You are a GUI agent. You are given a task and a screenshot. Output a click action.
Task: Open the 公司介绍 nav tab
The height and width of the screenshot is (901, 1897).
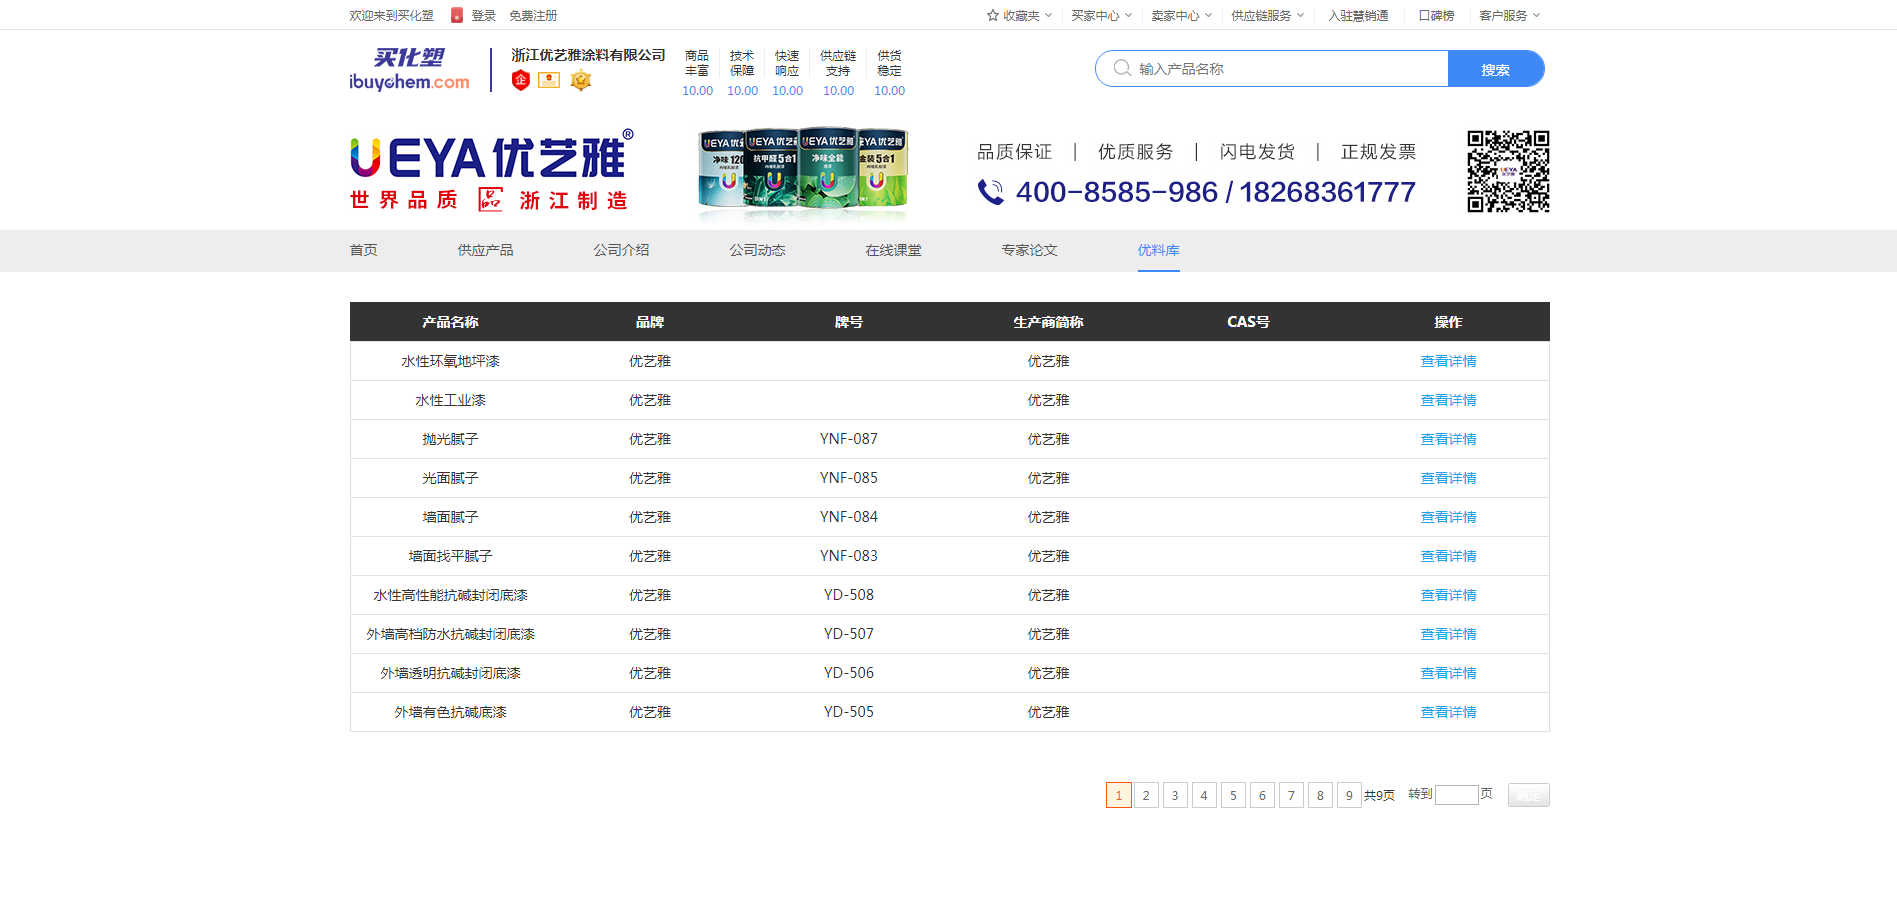621,250
